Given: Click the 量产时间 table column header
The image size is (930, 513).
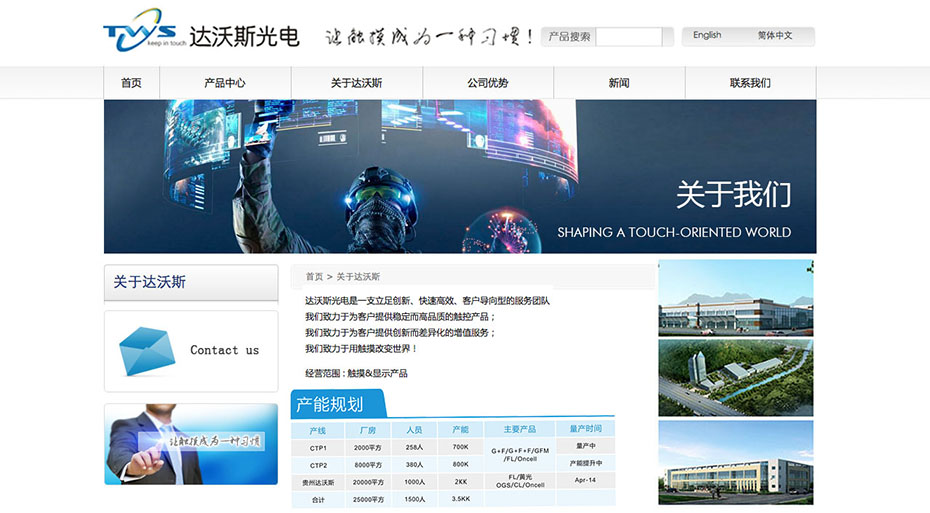Looking at the screenshot, I should (x=585, y=428).
